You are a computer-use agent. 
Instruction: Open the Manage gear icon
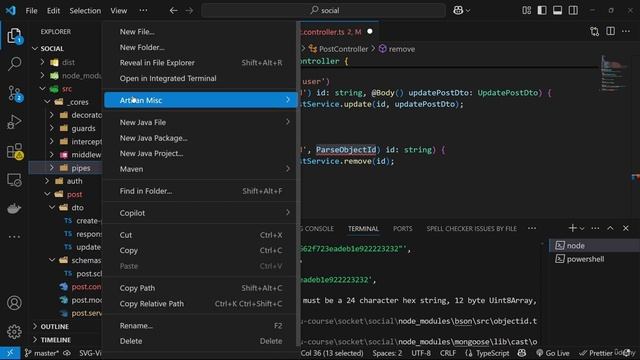click(14, 331)
